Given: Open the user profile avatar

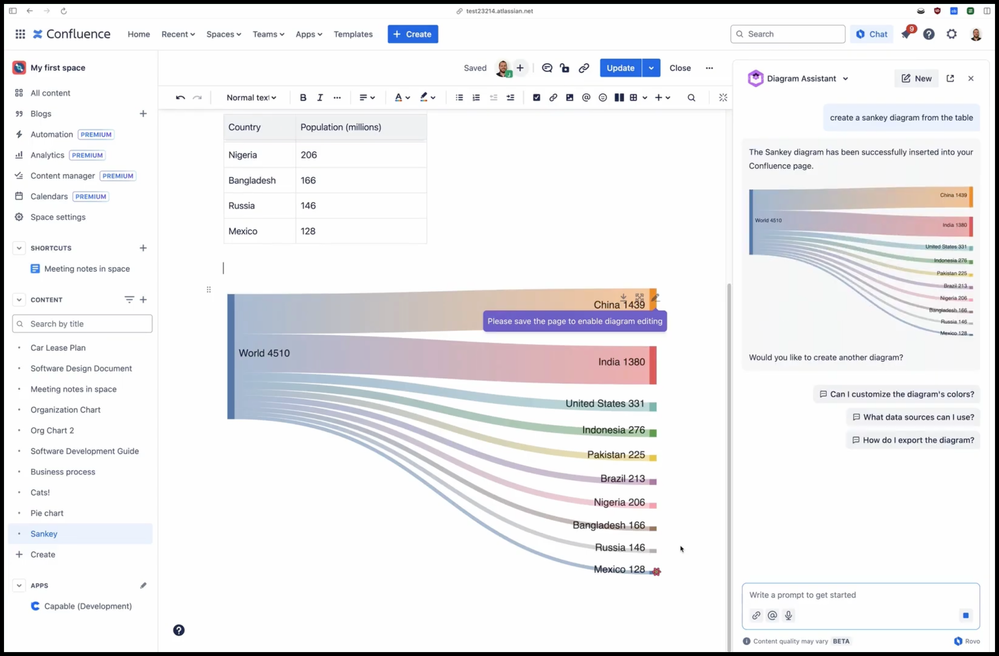Looking at the screenshot, I should point(976,34).
